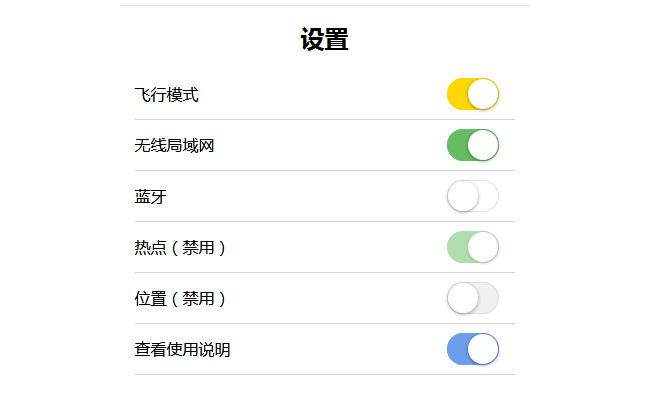Enable the 蓝牙 toggle switch

coord(472,196)
